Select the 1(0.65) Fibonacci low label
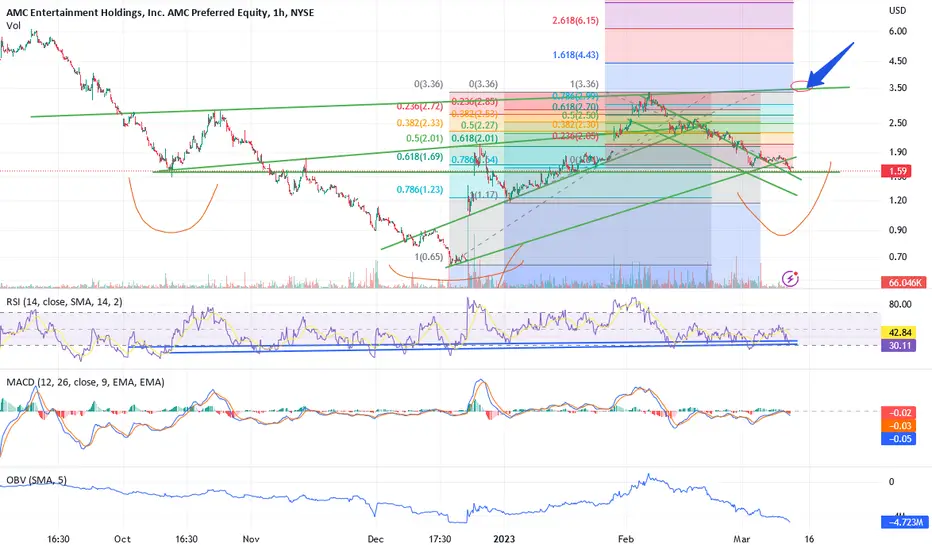Screen dimensions: 932x550 click(x=429, y=257)
